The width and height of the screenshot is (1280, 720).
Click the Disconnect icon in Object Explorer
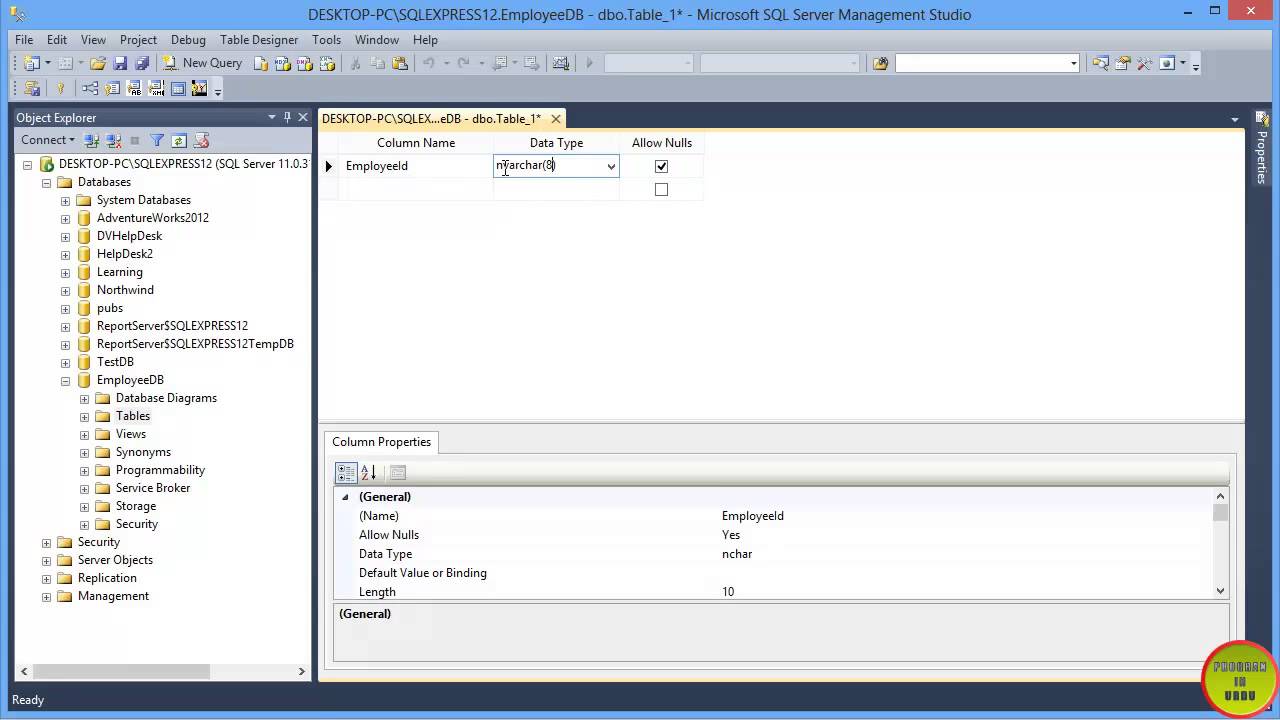point(113,140)
